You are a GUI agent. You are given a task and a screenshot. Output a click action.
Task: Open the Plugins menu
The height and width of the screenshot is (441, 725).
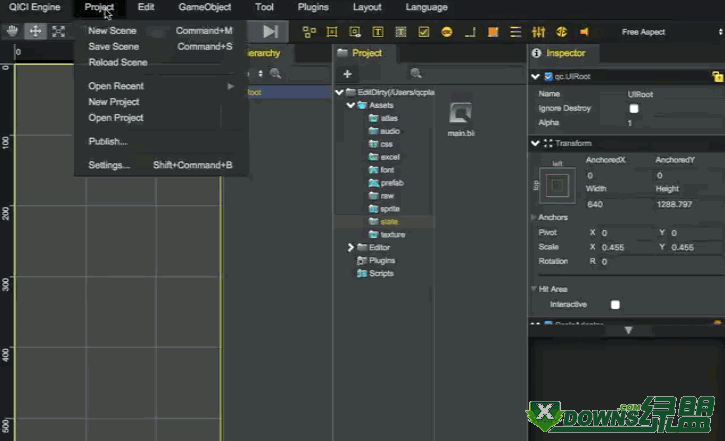click(313, 7)
